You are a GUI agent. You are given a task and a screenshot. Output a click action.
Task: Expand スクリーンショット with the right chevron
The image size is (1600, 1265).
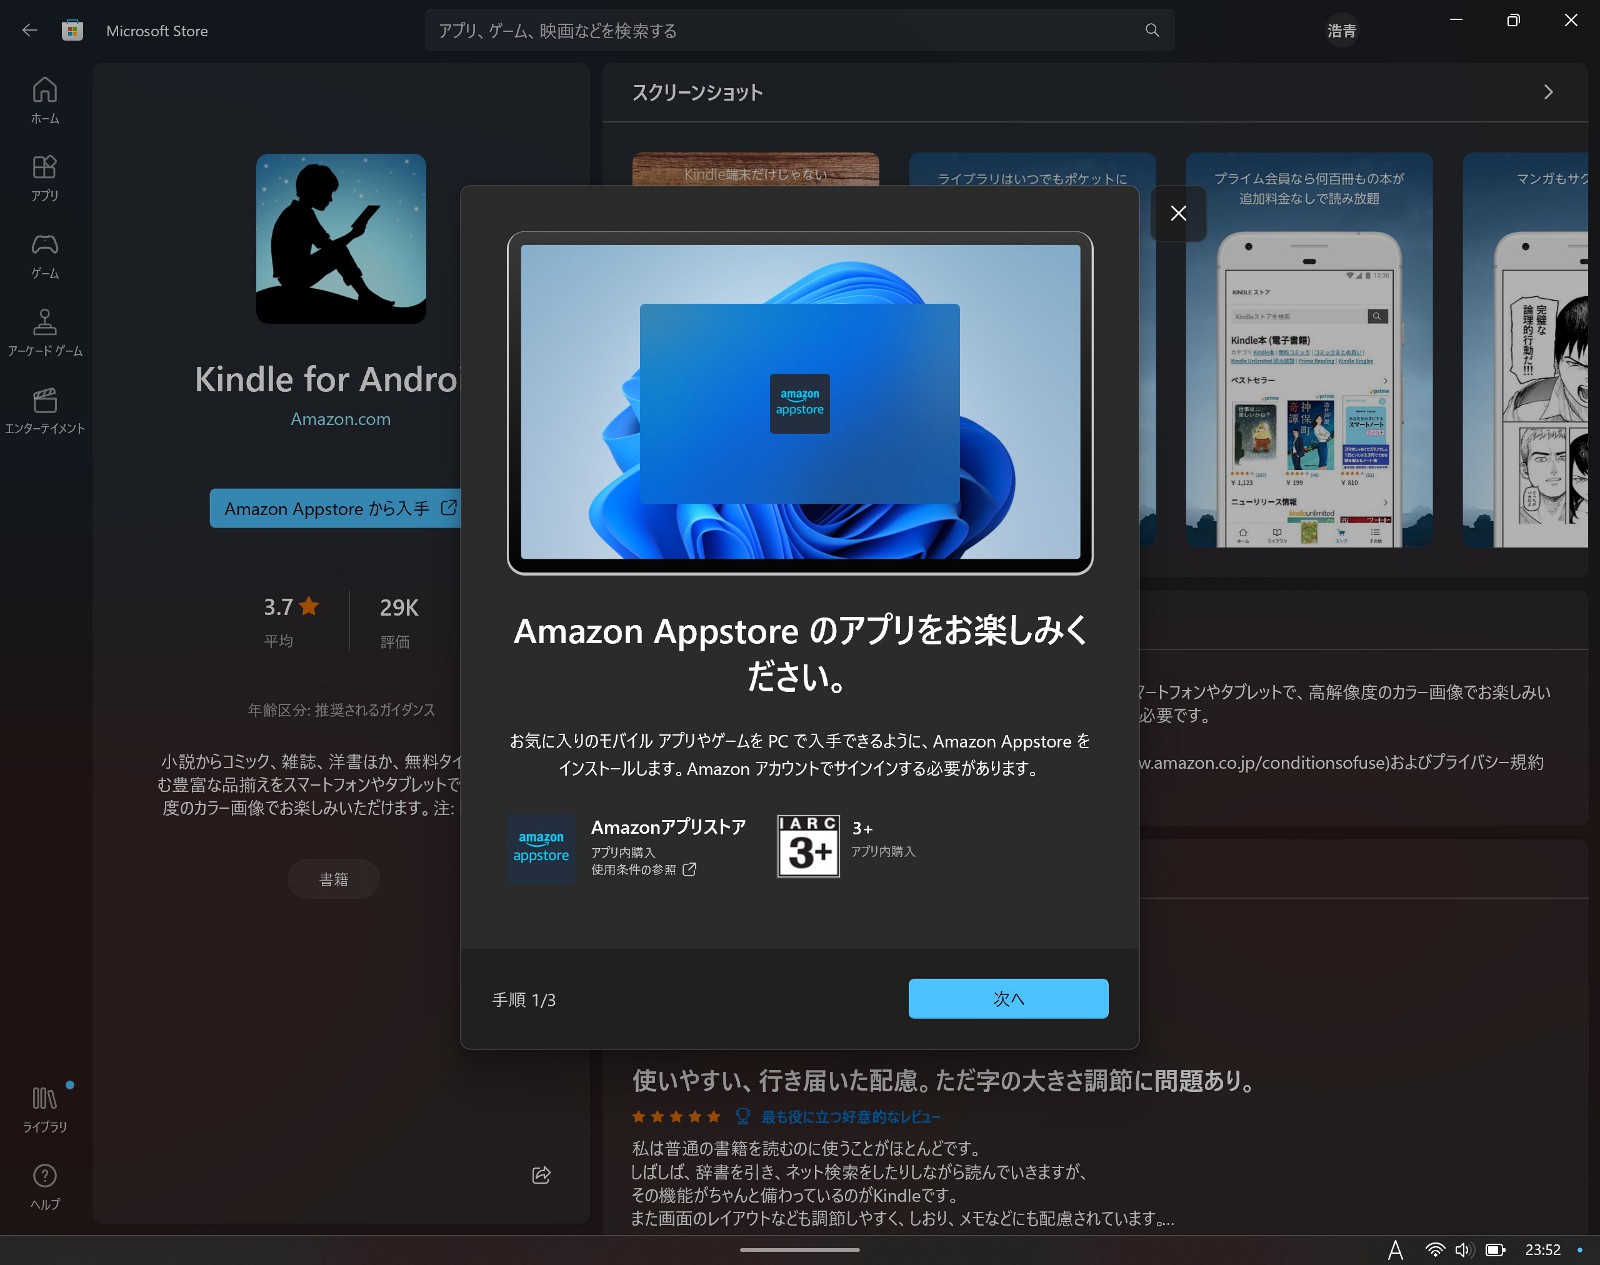click(1549, 92)
